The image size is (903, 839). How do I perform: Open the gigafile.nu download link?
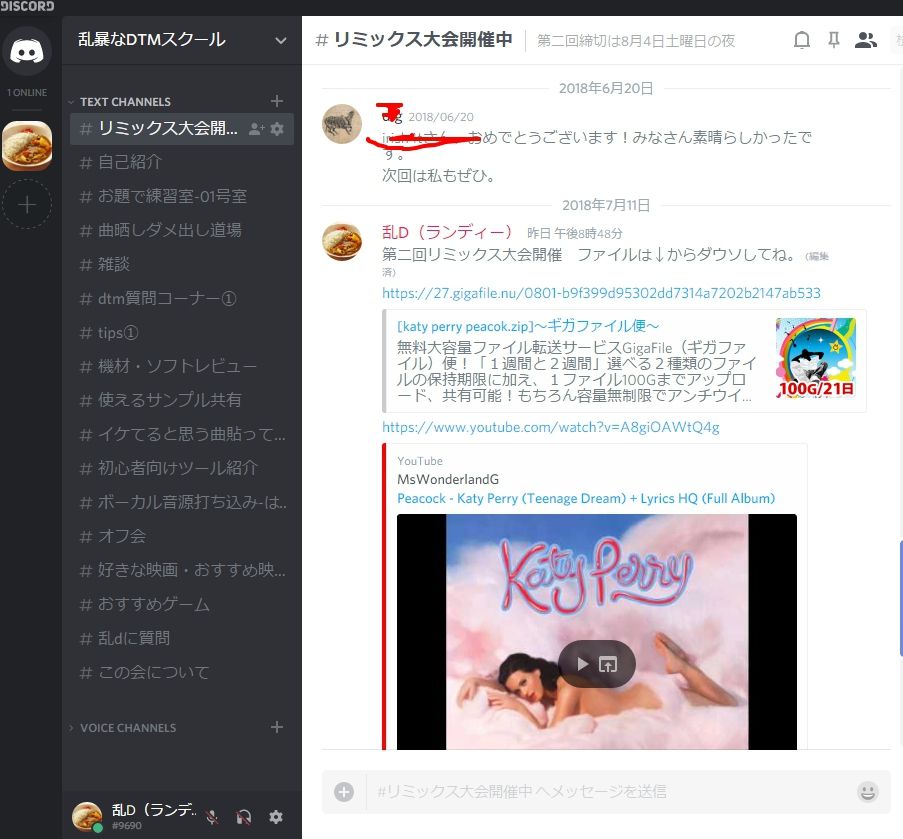pyautogui.click(x=601, y=293)
